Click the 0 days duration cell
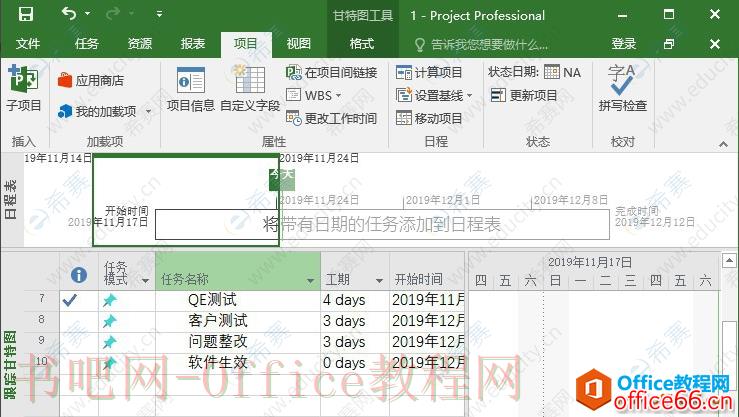 (x=355, y=363)
